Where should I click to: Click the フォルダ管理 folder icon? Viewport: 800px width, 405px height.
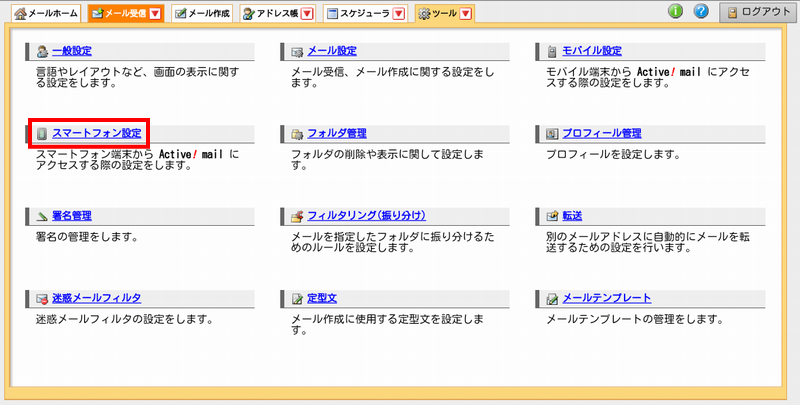tap(297, 133)
